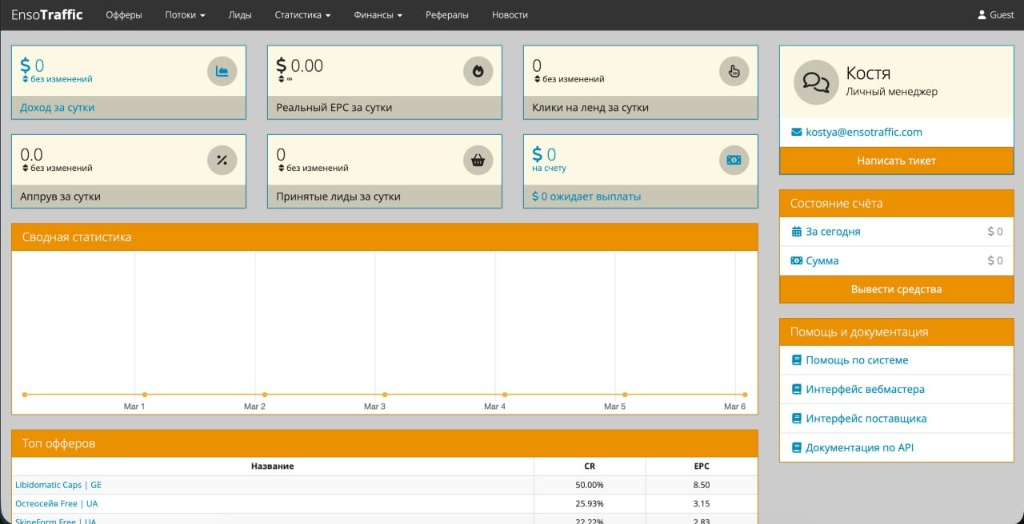The width and height of the screenshot is (1024, 524).
Task: Click the chart icon on income card
Action: click(222, 71)
